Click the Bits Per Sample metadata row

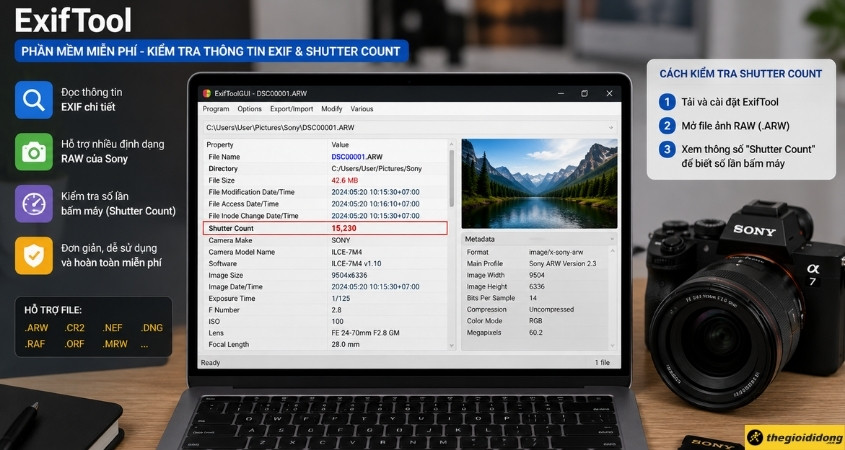(535, 298)
